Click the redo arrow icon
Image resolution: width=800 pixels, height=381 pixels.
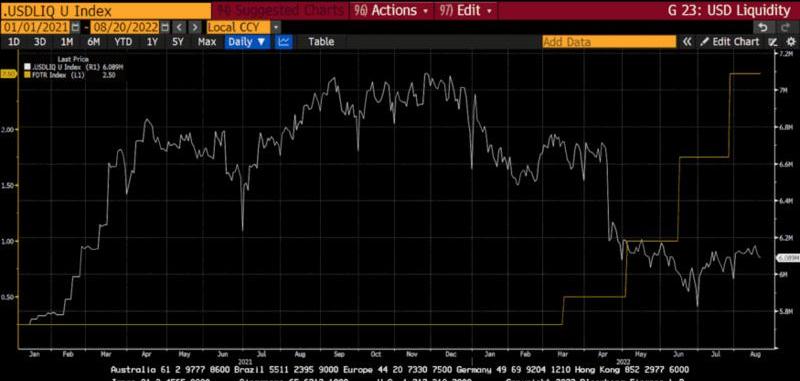coord(785,27)
